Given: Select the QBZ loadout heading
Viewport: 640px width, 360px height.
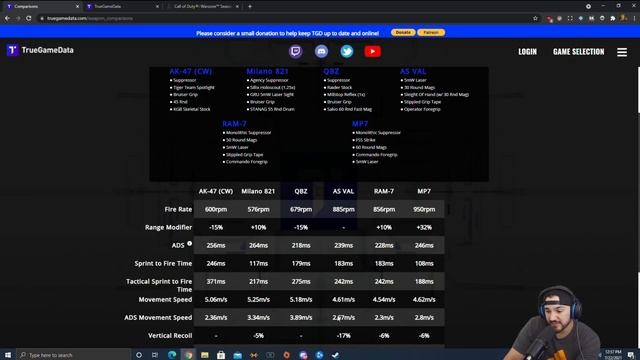Looking at the screenshot, I should click(331, 71).
